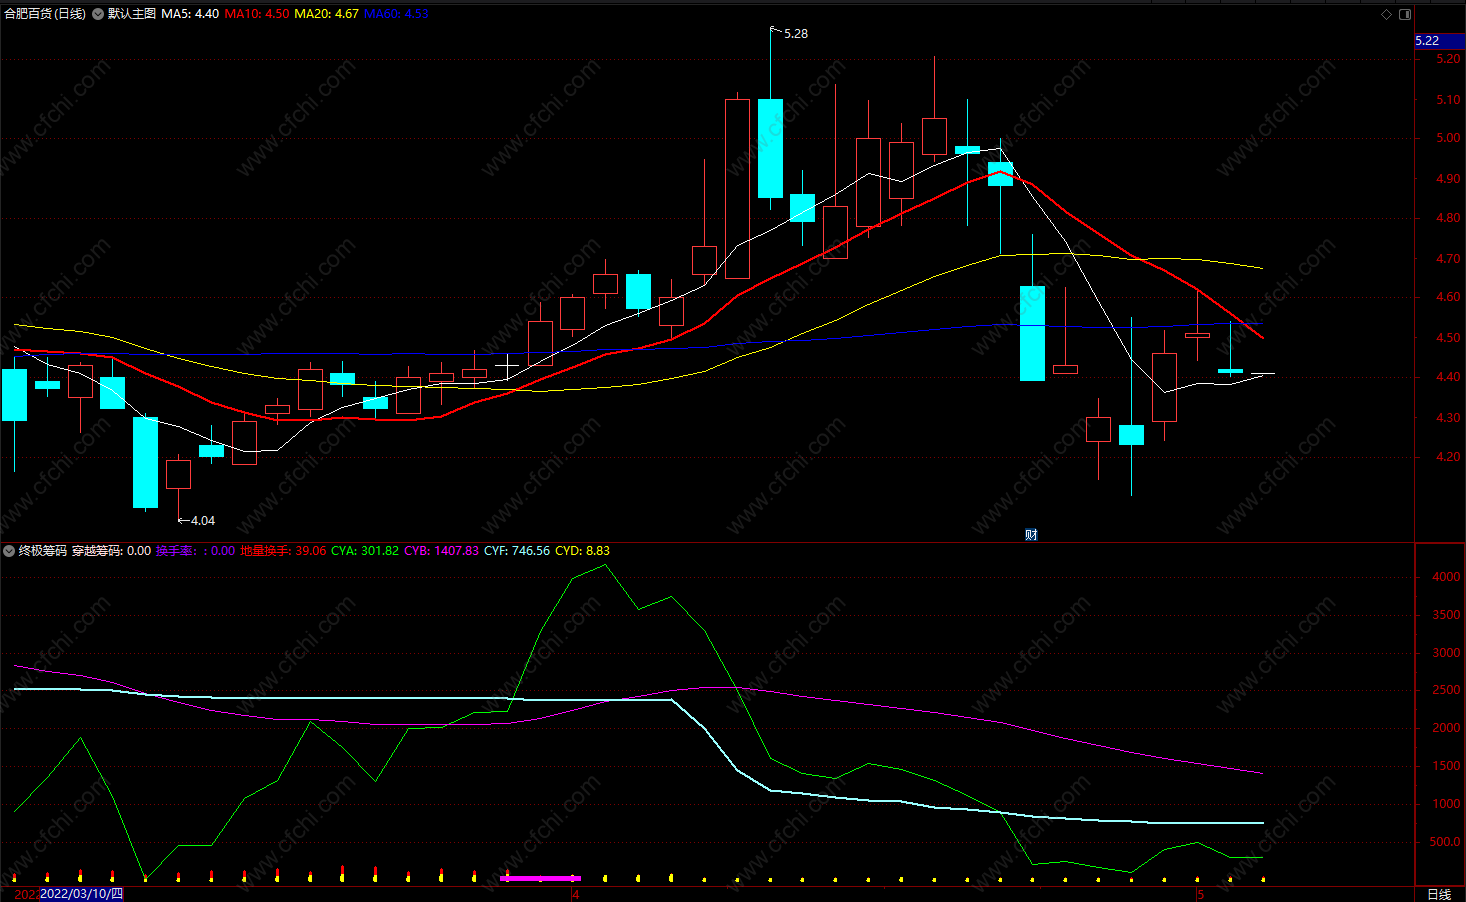Click the 财 finance marker icon on chart

(x=1031, y=535)
